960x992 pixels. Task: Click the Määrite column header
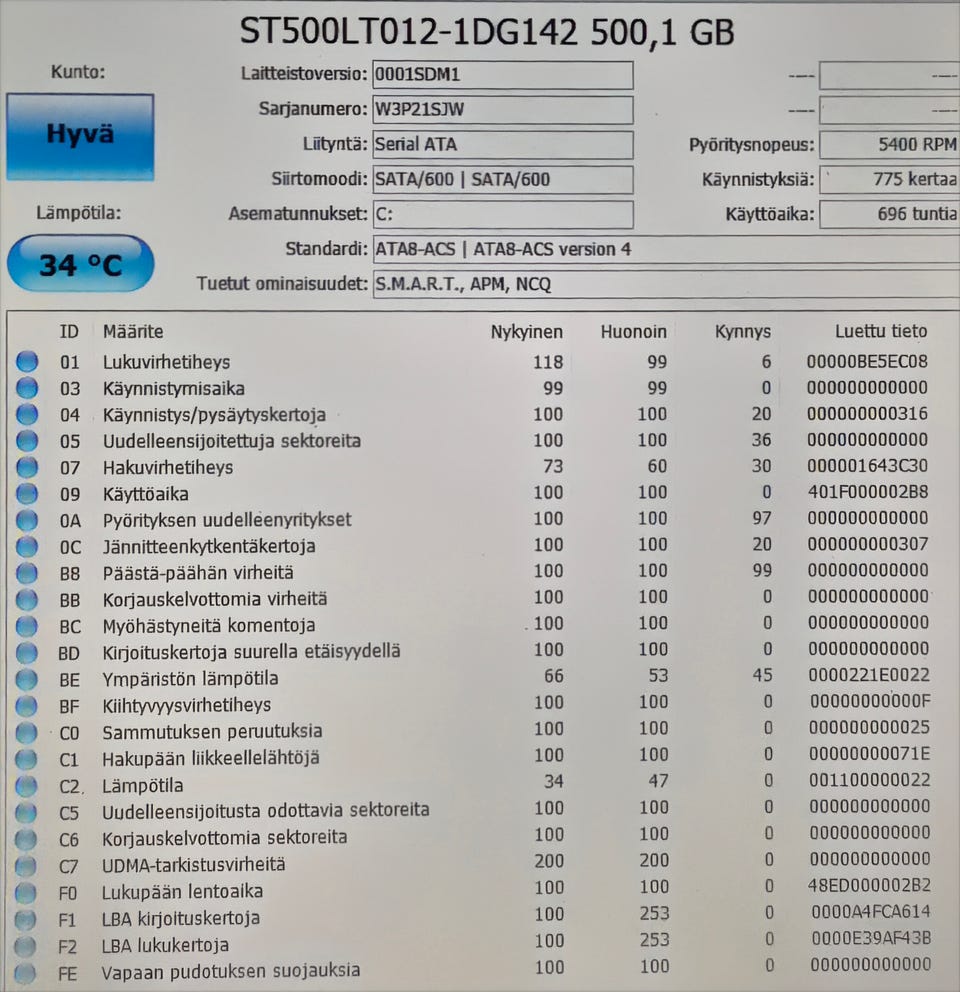[x=133, y=332]
